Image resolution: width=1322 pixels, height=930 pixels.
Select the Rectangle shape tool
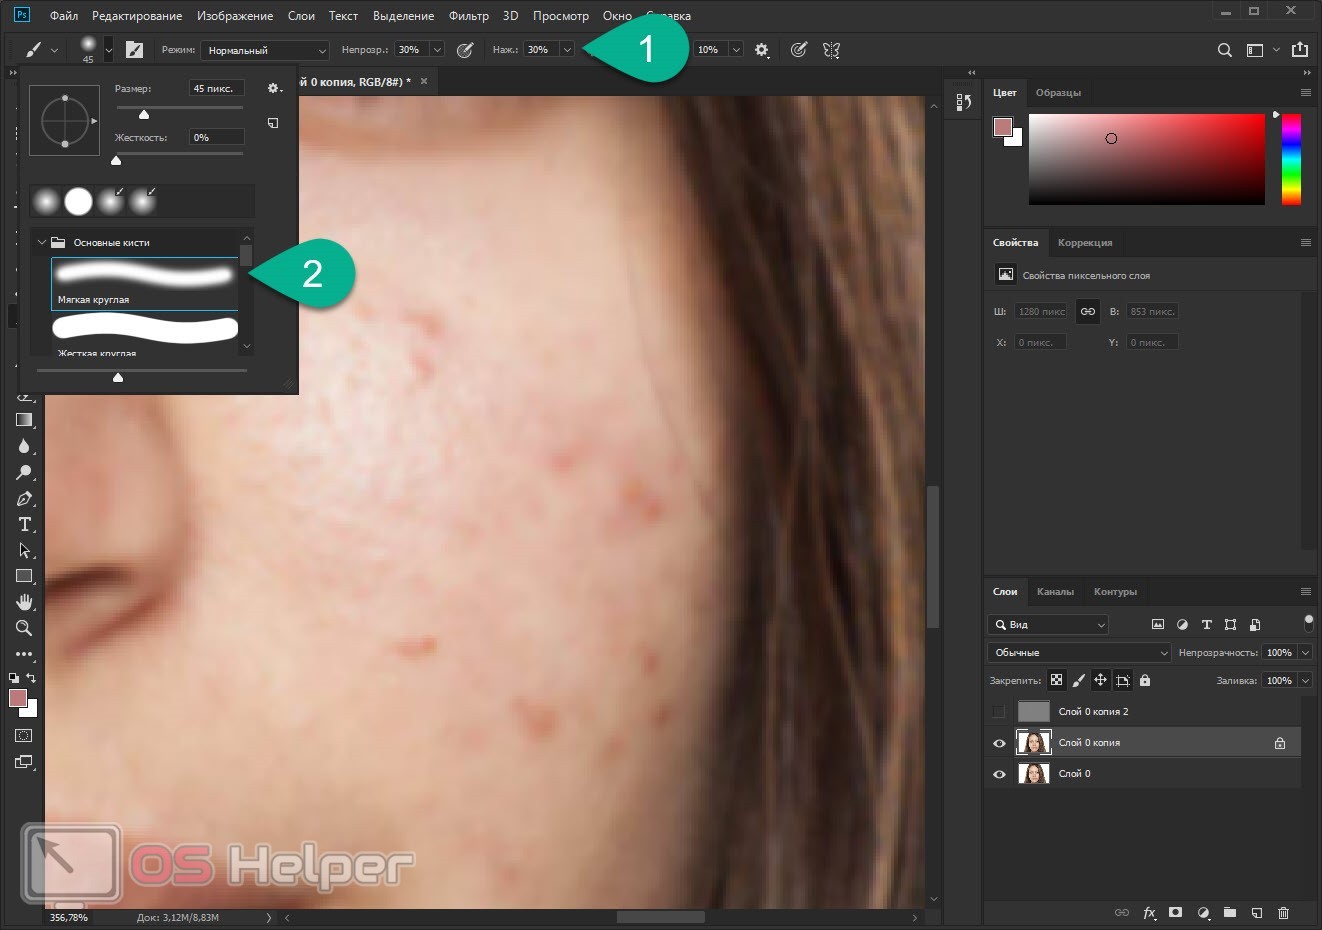(x=24, y=576)
